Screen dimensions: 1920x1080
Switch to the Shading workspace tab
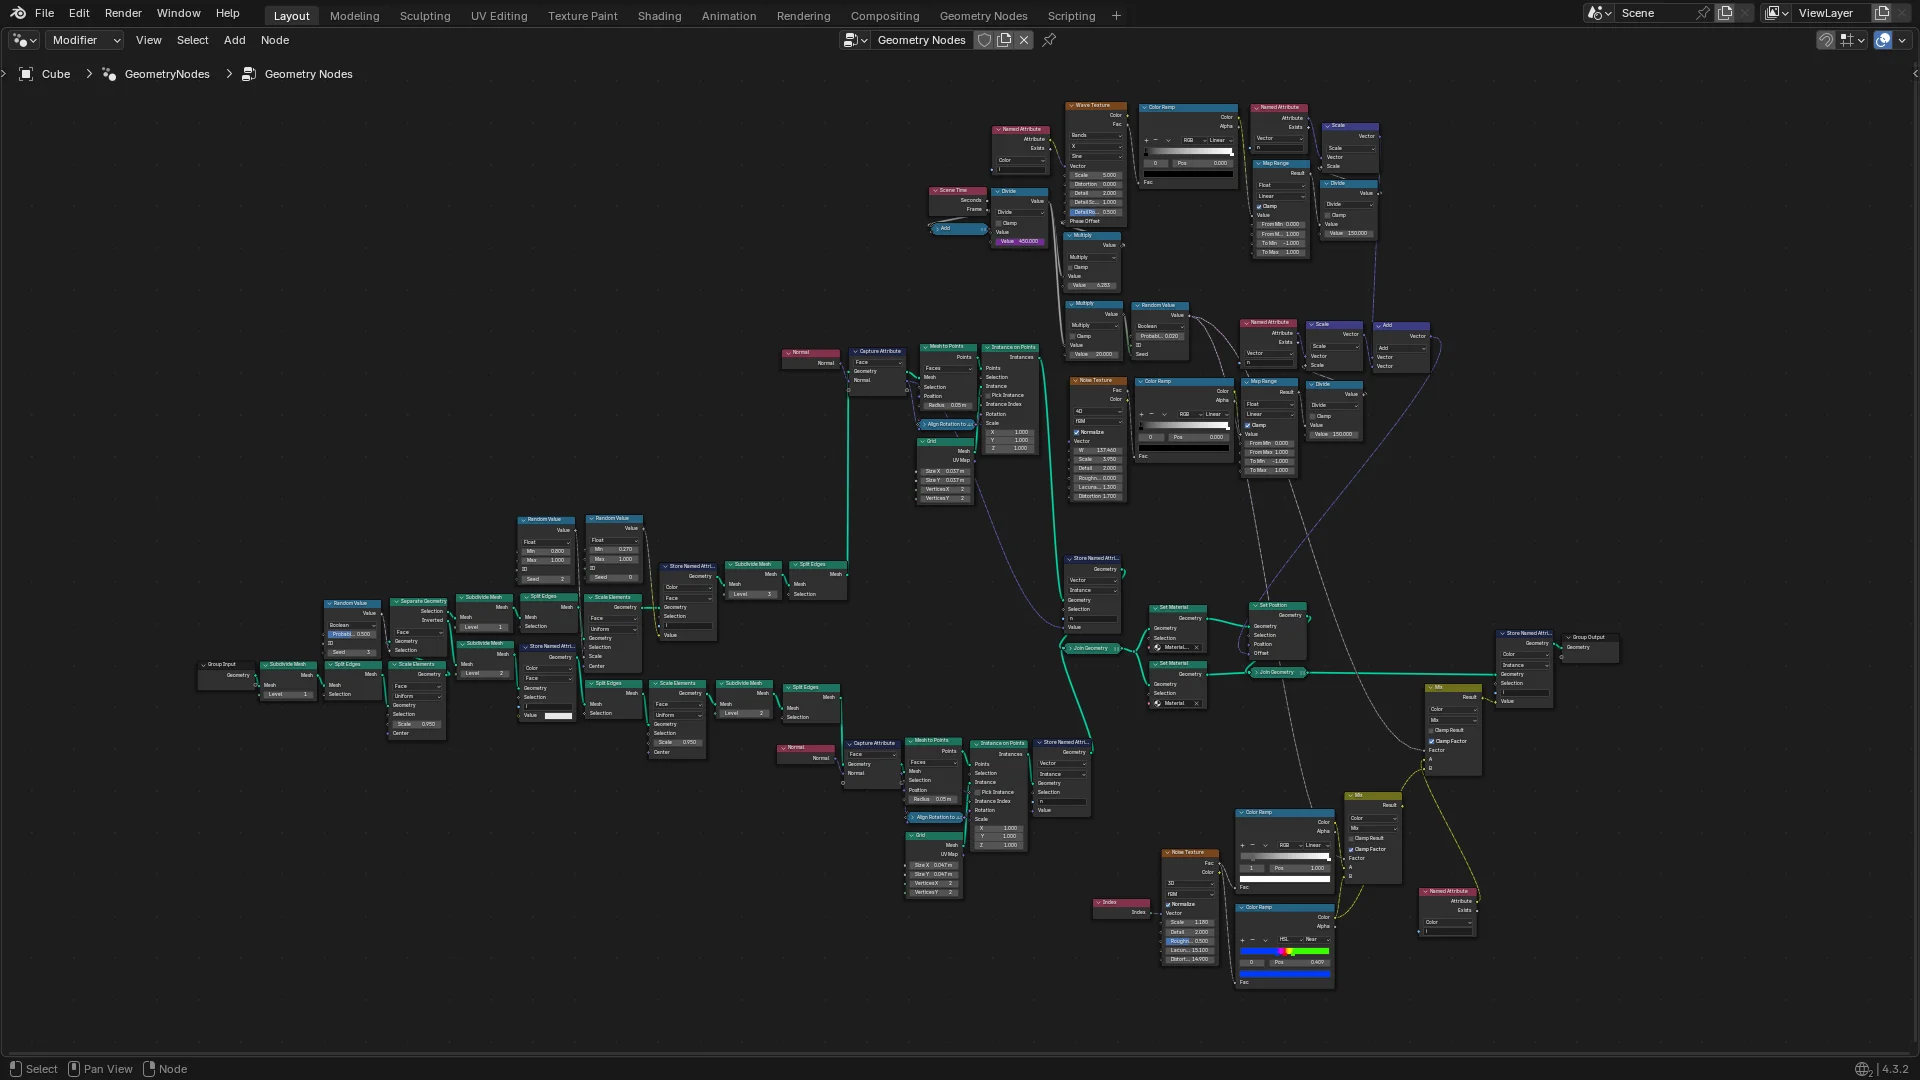coord(659,16)
